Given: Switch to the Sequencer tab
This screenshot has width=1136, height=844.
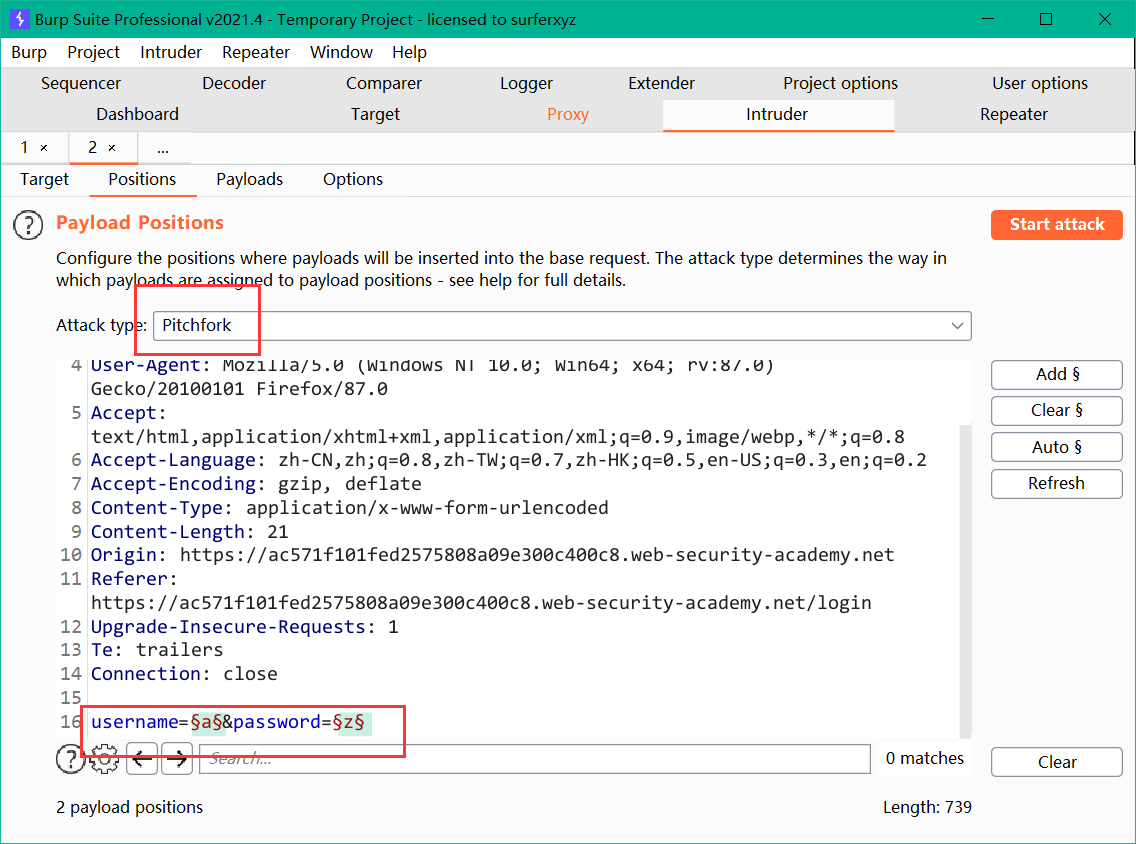Looking at the screenshot, I should tap(81, 83).
